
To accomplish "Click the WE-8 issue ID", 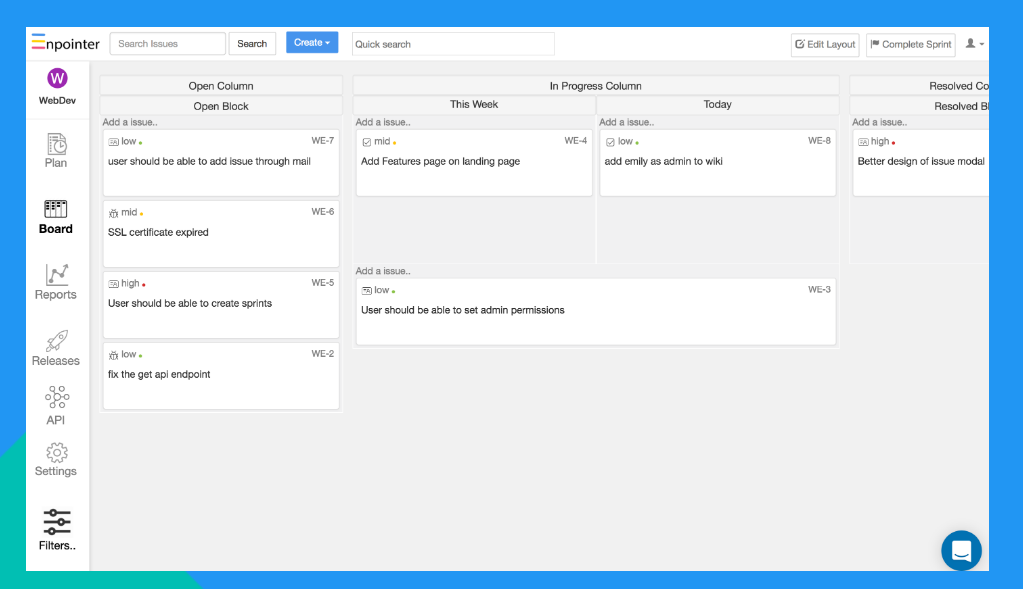I will (819, 140).
